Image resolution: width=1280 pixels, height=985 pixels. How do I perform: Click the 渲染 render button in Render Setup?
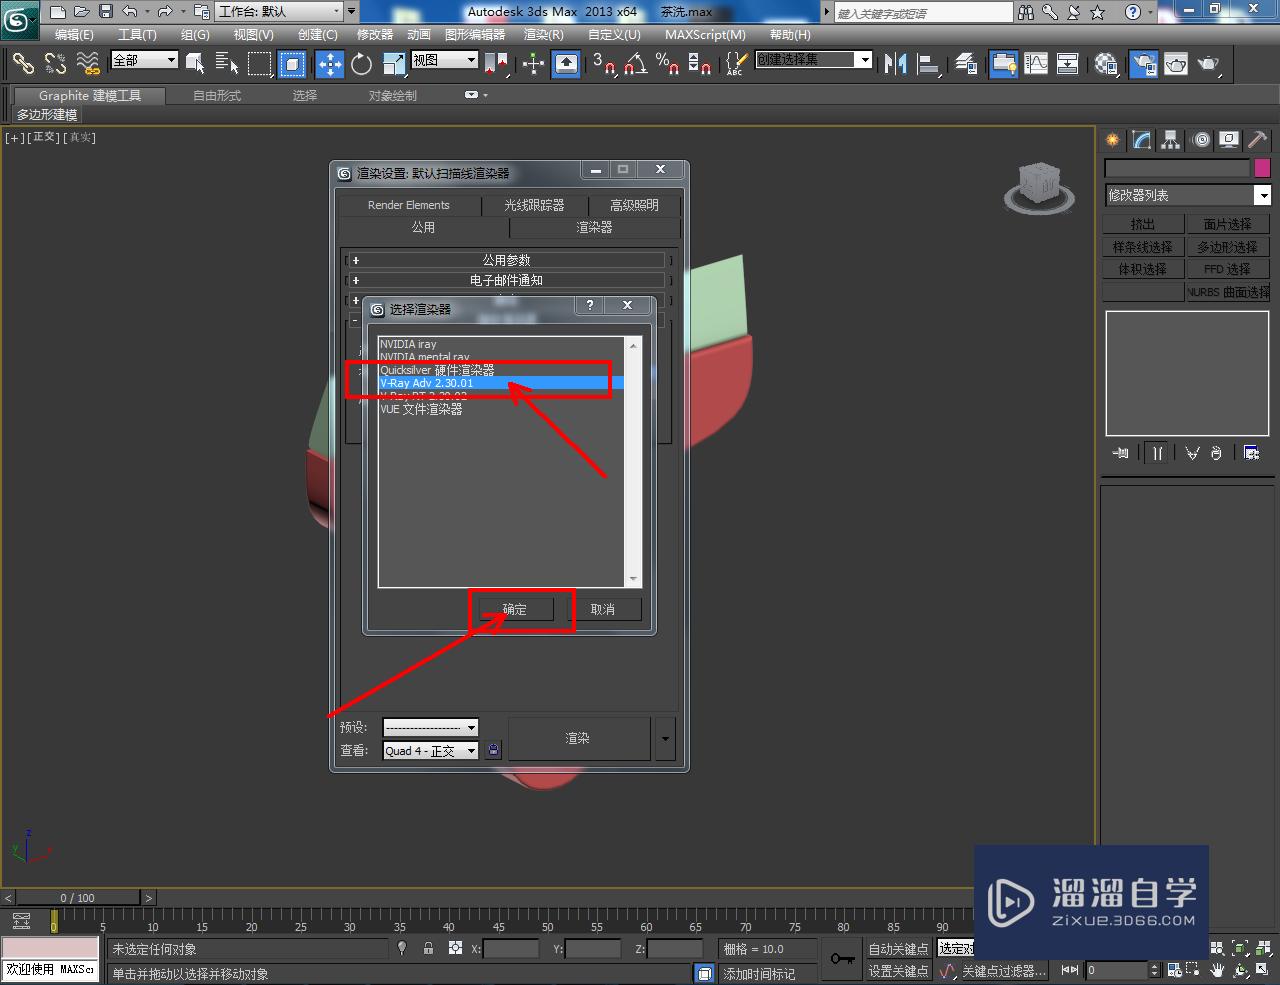click(578, 739)
